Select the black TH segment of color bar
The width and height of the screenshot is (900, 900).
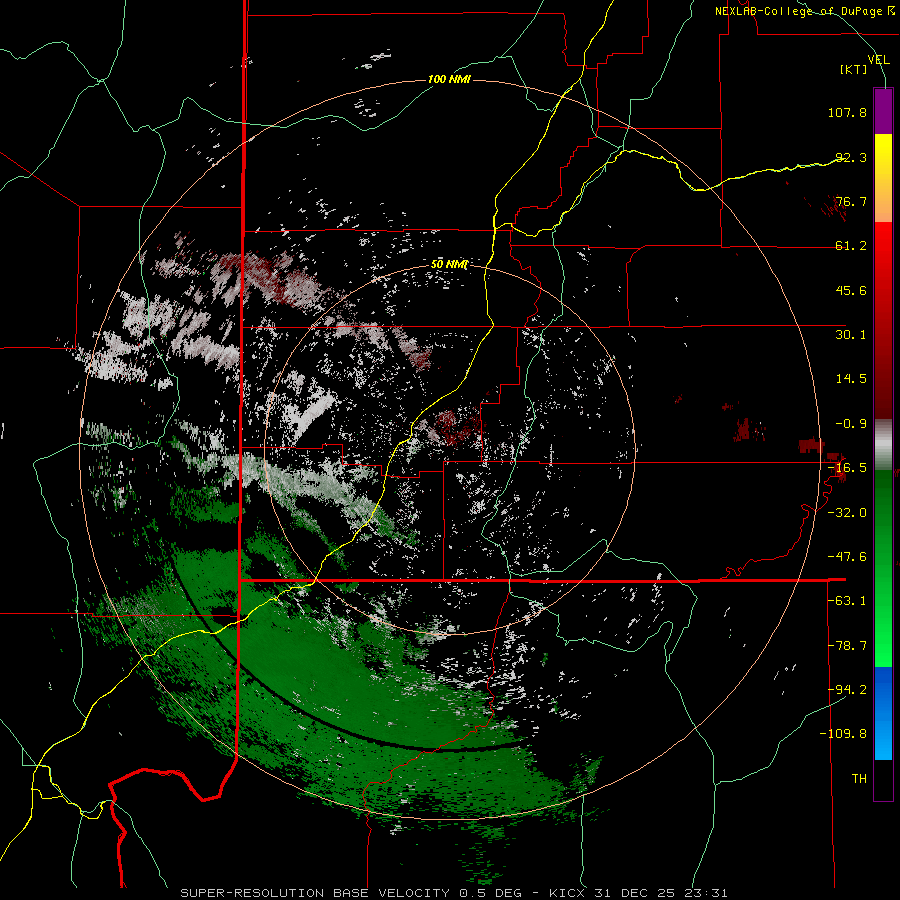[883, 780]
